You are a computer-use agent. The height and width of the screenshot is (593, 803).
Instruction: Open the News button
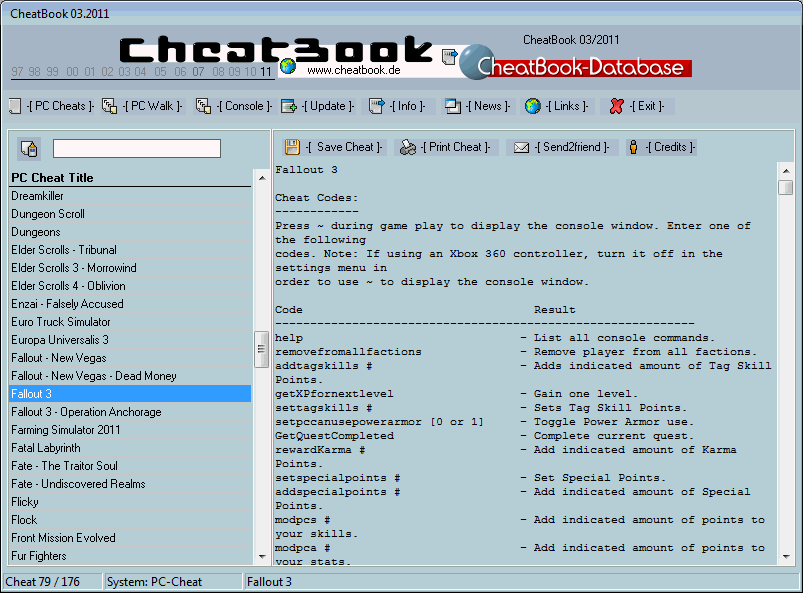click(488, 106)
